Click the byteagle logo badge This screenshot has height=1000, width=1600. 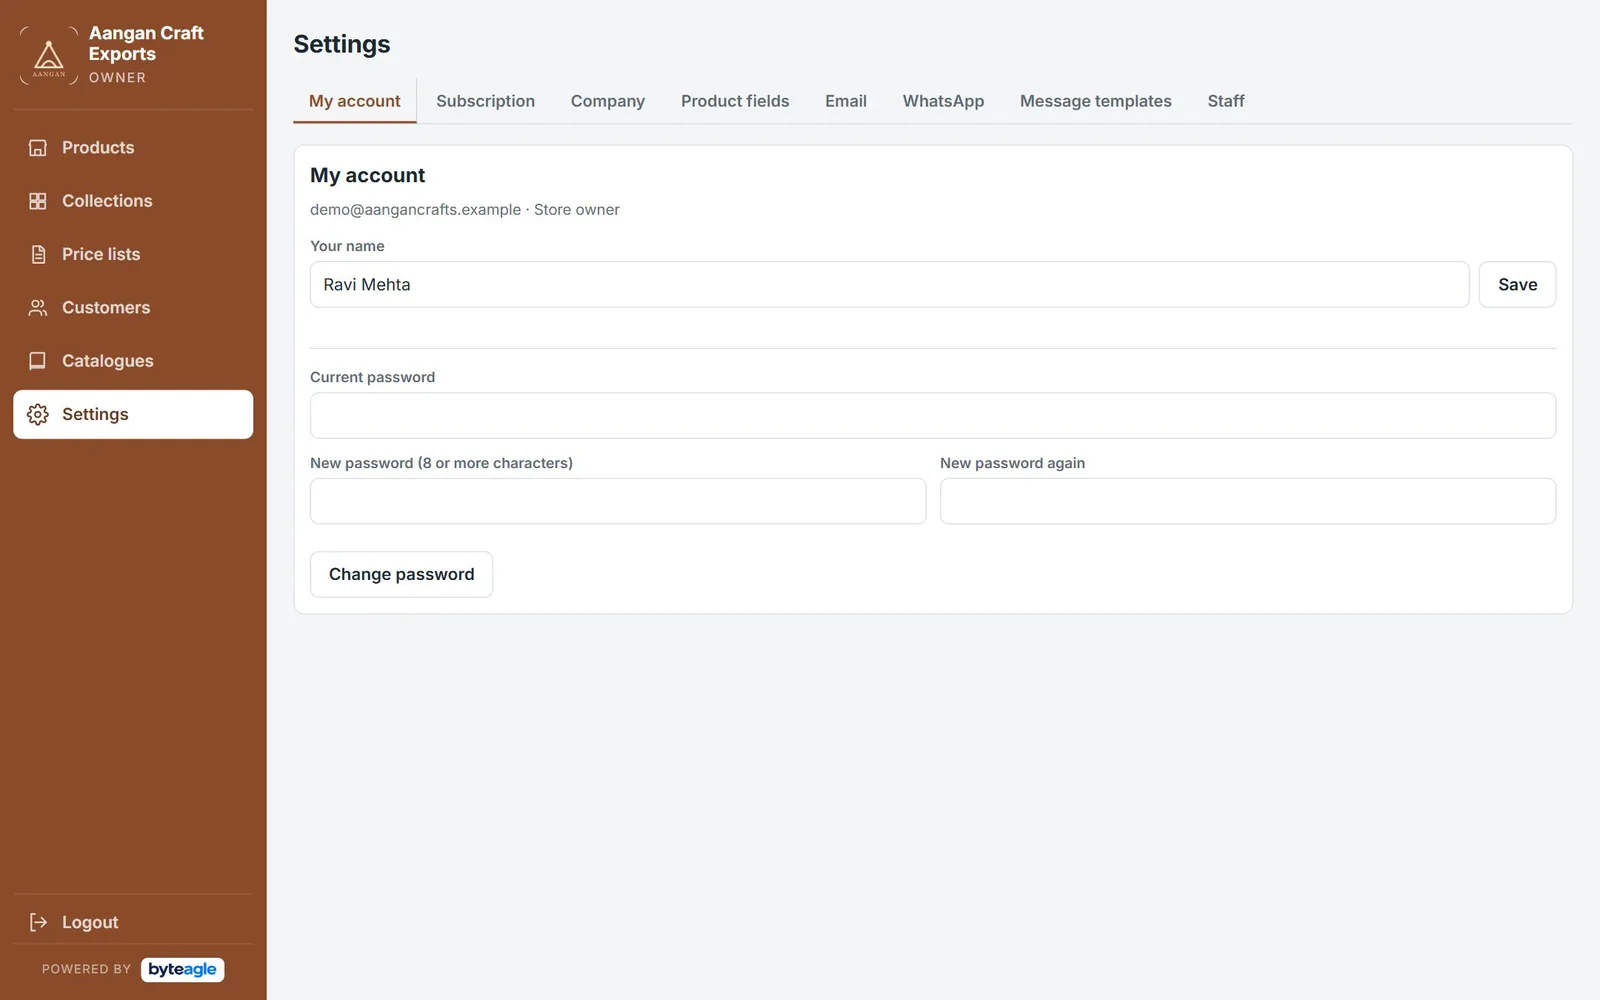click(183, 969)
